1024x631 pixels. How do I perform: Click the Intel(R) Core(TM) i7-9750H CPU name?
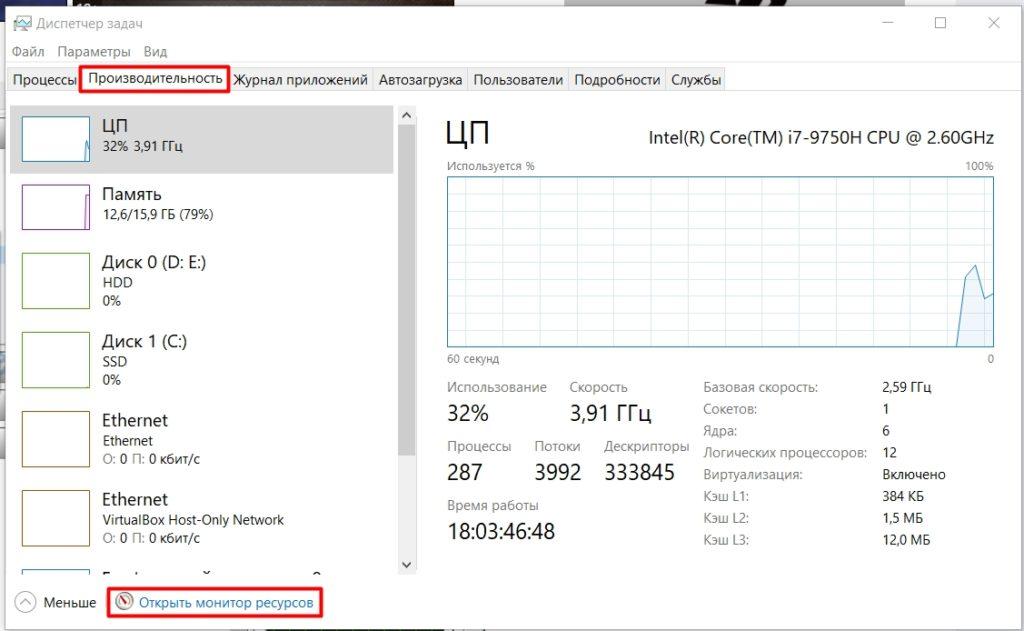tap(821, 138)
